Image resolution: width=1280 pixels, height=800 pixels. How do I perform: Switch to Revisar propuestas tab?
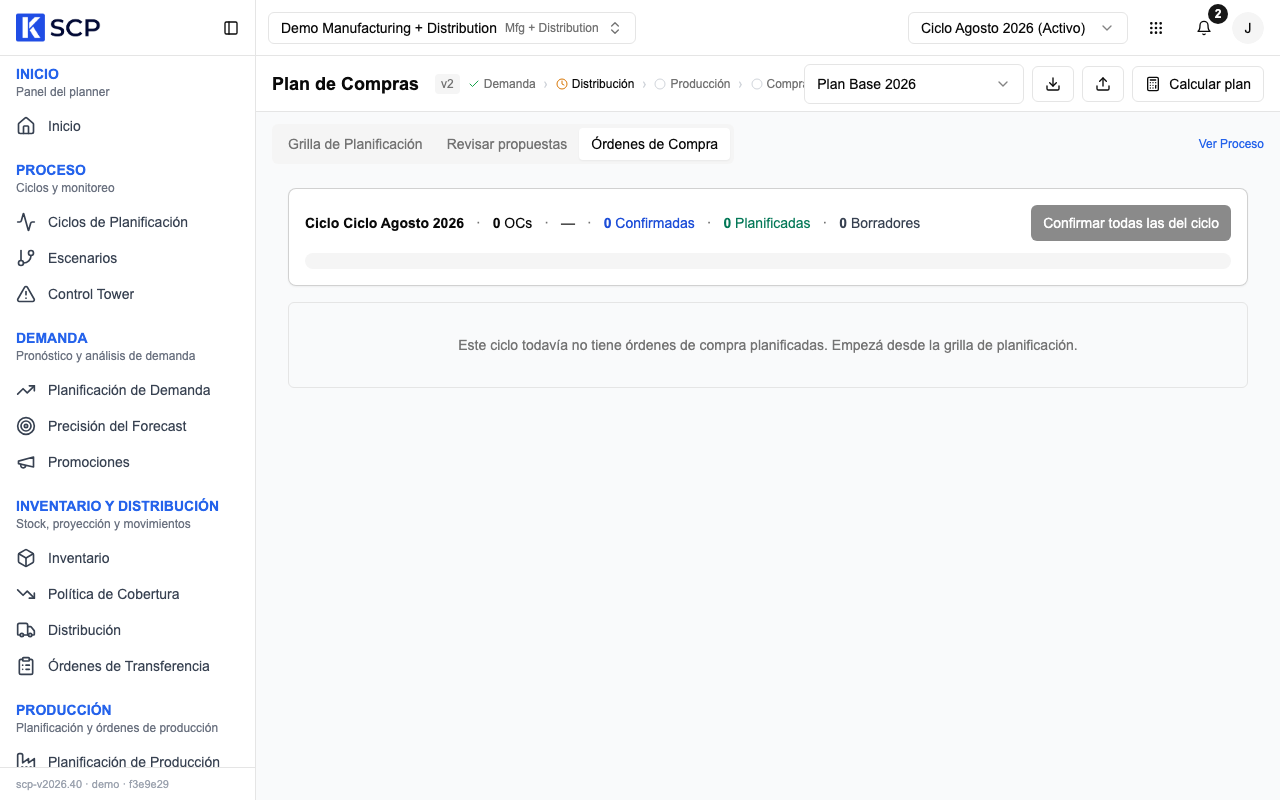(507, 144)
